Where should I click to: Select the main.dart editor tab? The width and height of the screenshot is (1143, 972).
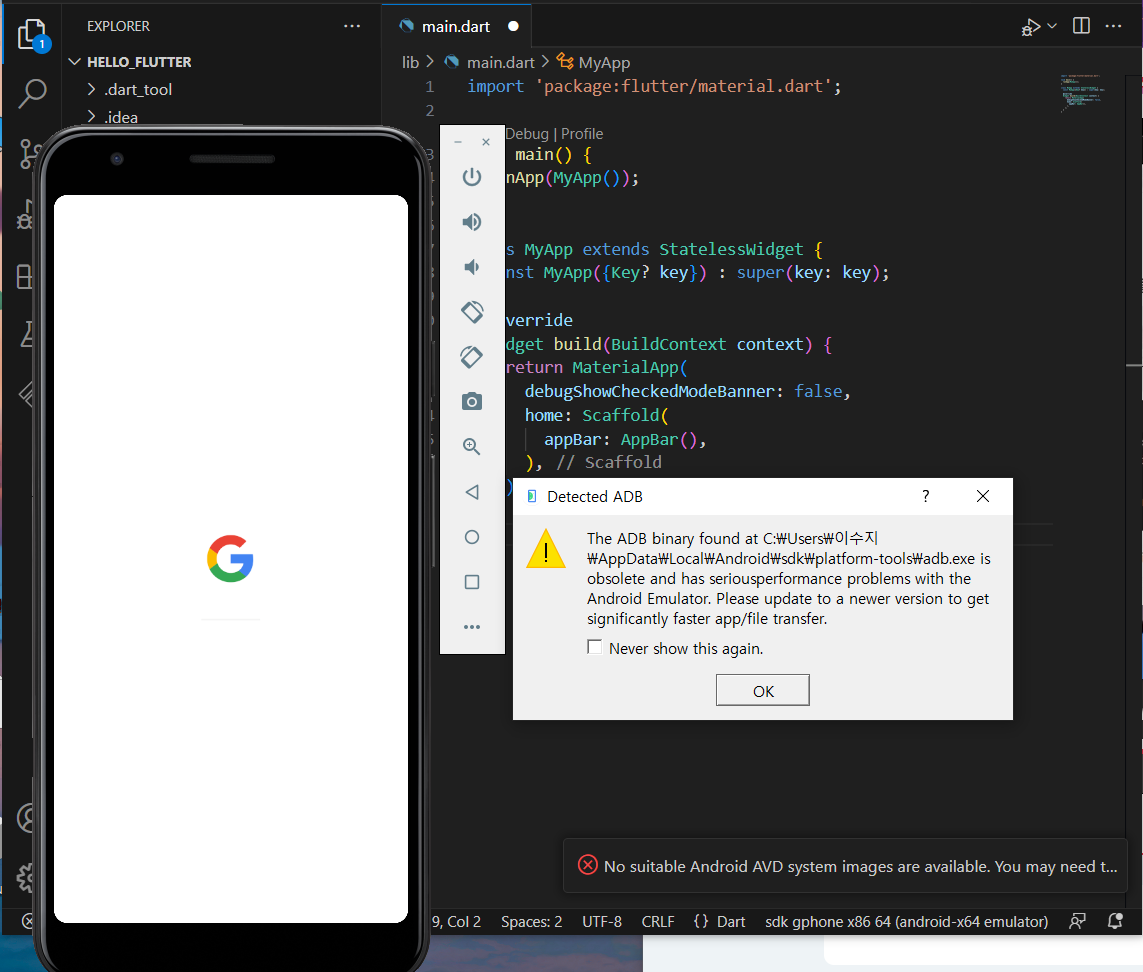click(x=456, y=26)
